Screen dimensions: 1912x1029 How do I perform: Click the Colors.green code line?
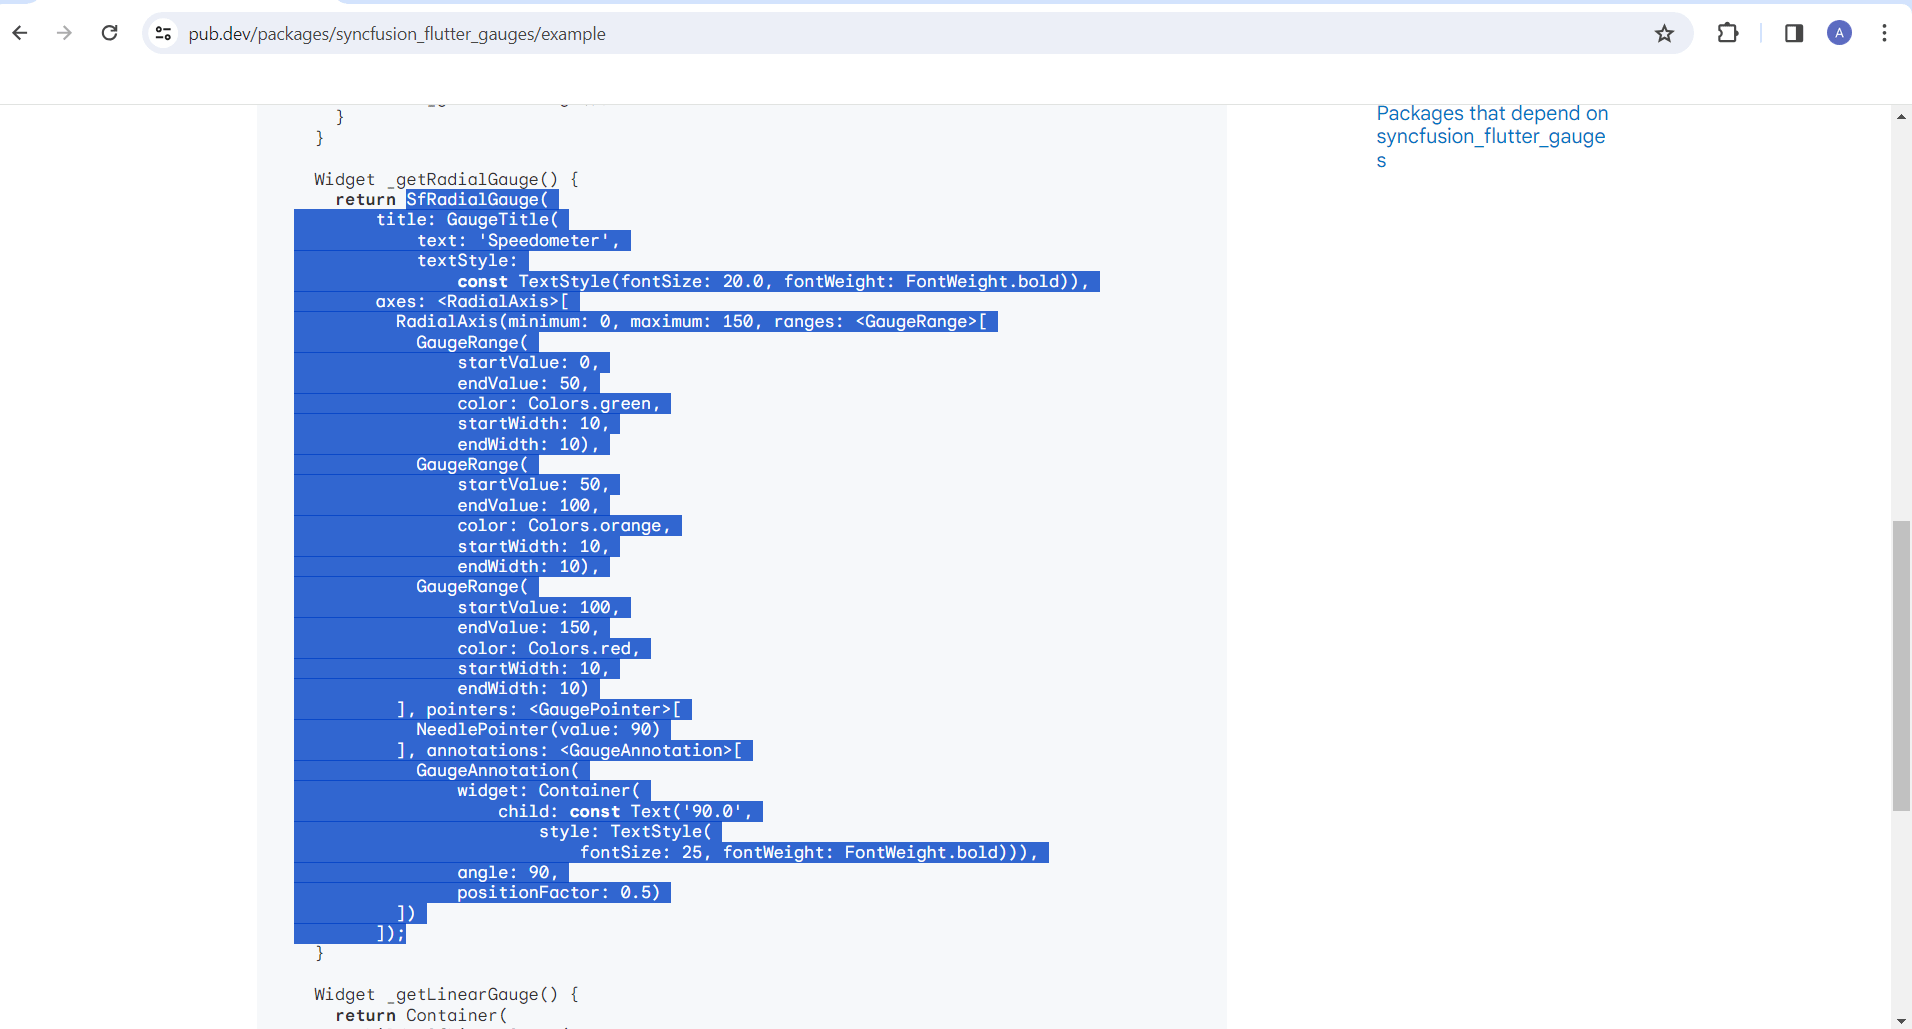559,404
